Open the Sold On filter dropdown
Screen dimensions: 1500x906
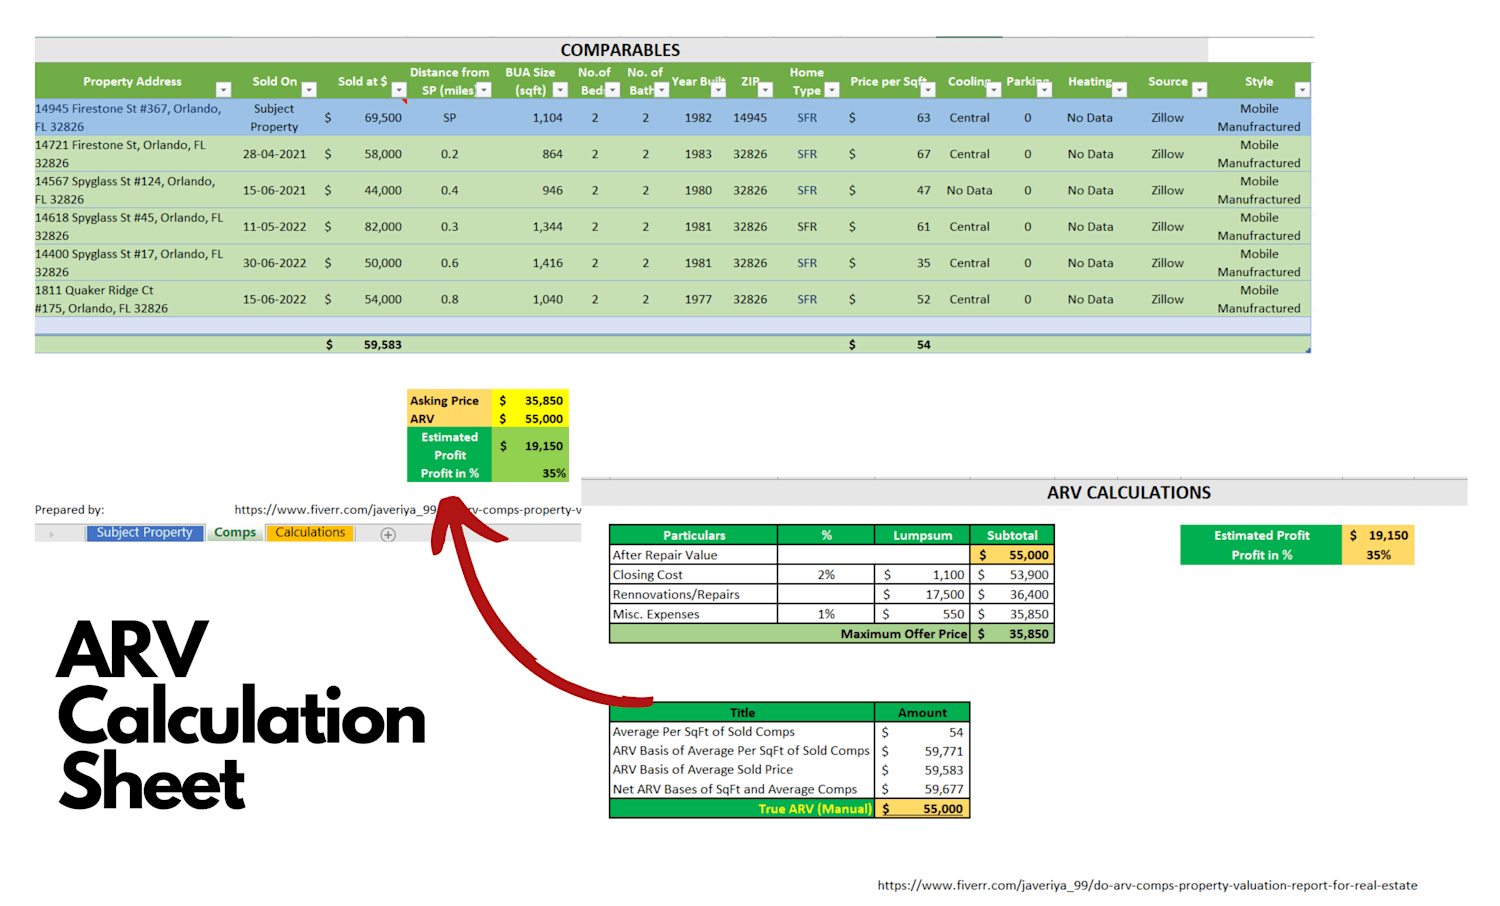coord(309,90)
